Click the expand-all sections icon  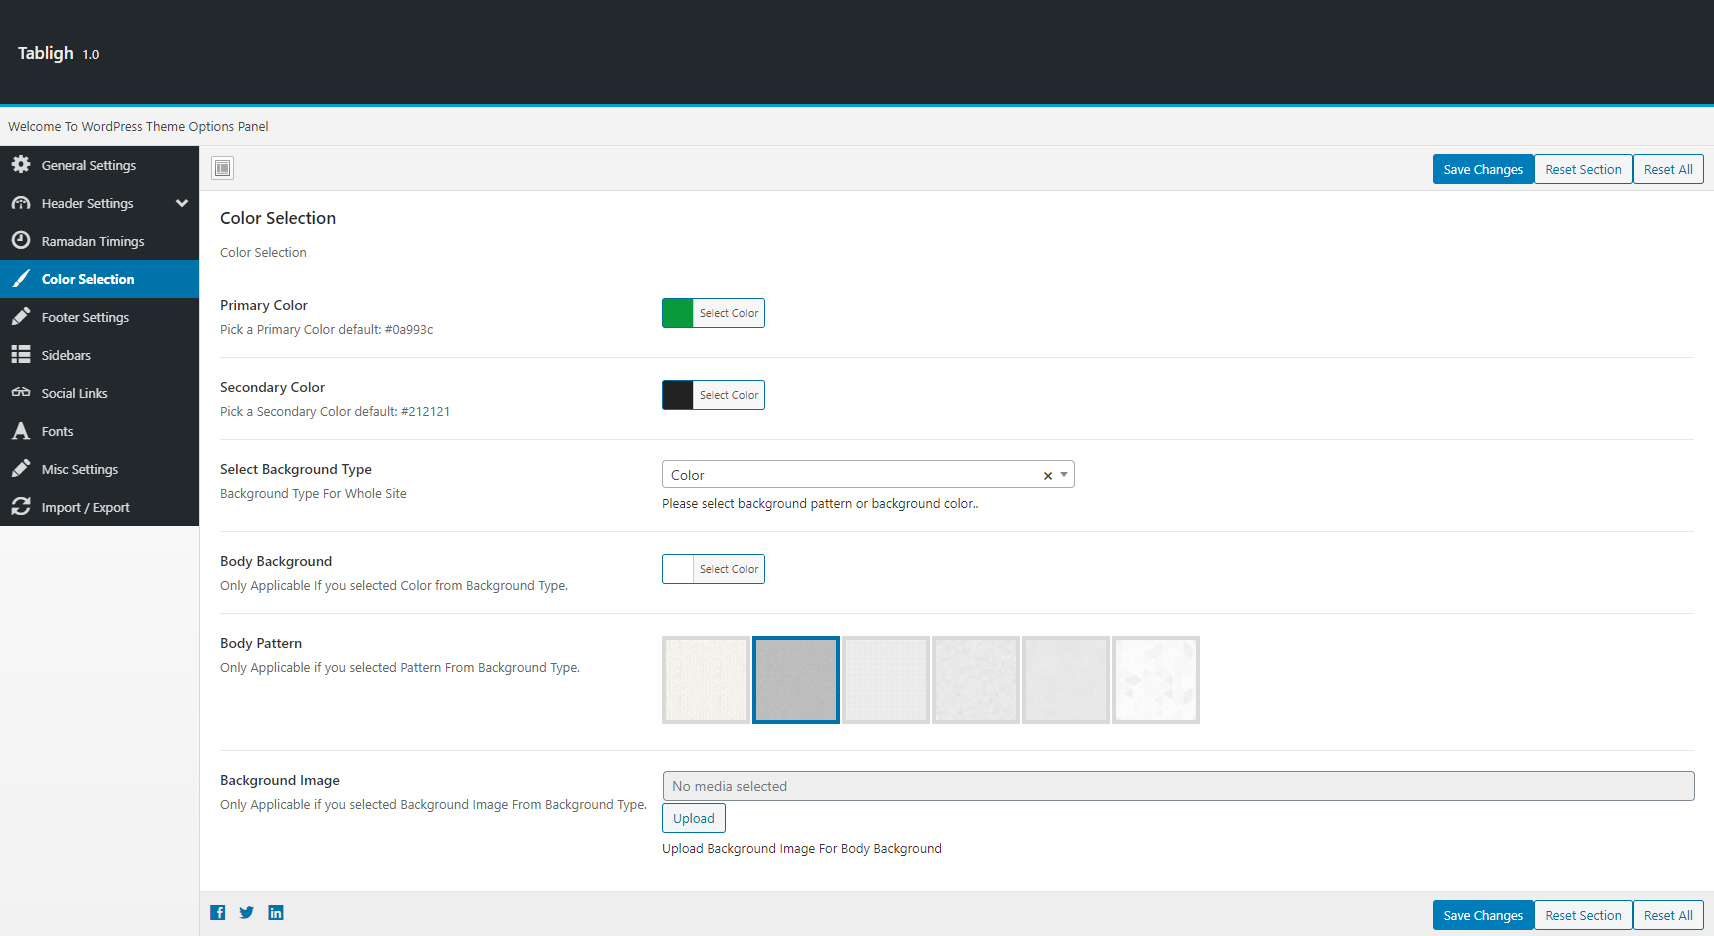222,168
